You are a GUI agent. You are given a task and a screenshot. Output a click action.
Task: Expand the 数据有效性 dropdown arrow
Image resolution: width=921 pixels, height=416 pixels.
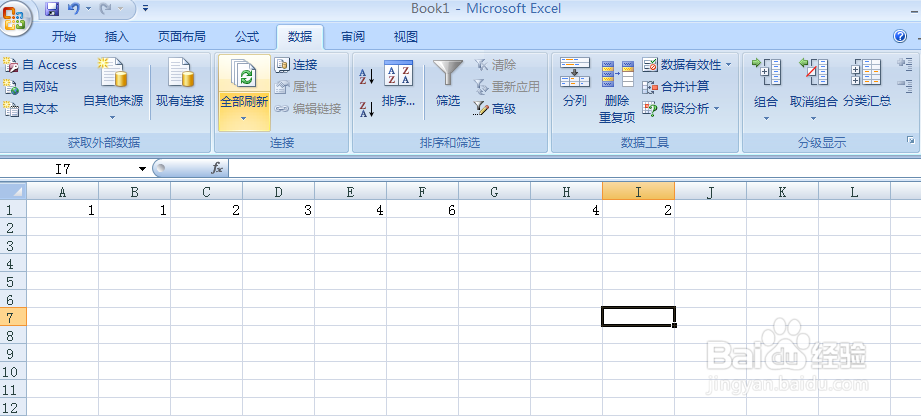coord(729,65)
